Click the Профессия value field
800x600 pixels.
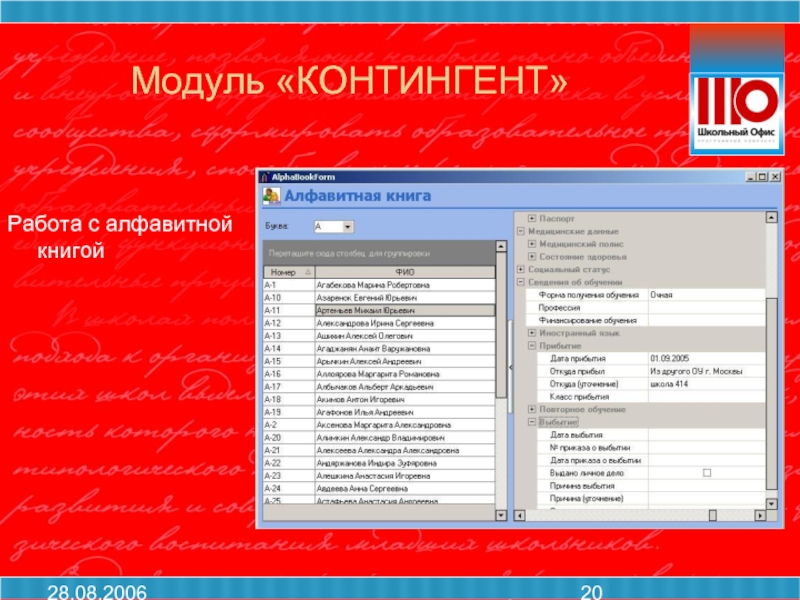(x=707, y=308)
